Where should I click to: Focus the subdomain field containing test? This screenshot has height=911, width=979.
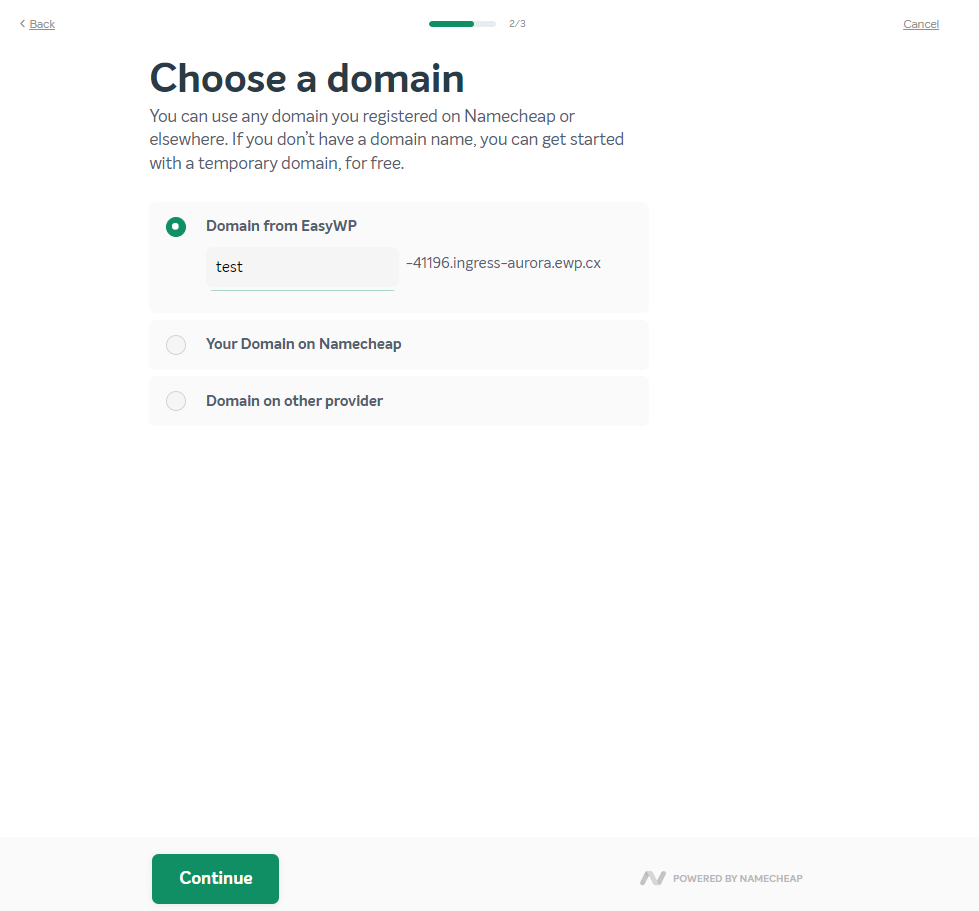[x=302, y=267]
